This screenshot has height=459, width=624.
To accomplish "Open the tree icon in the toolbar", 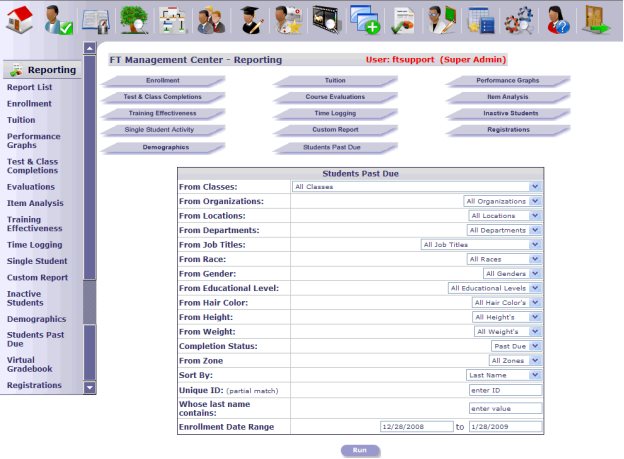I will coord(134,18).
